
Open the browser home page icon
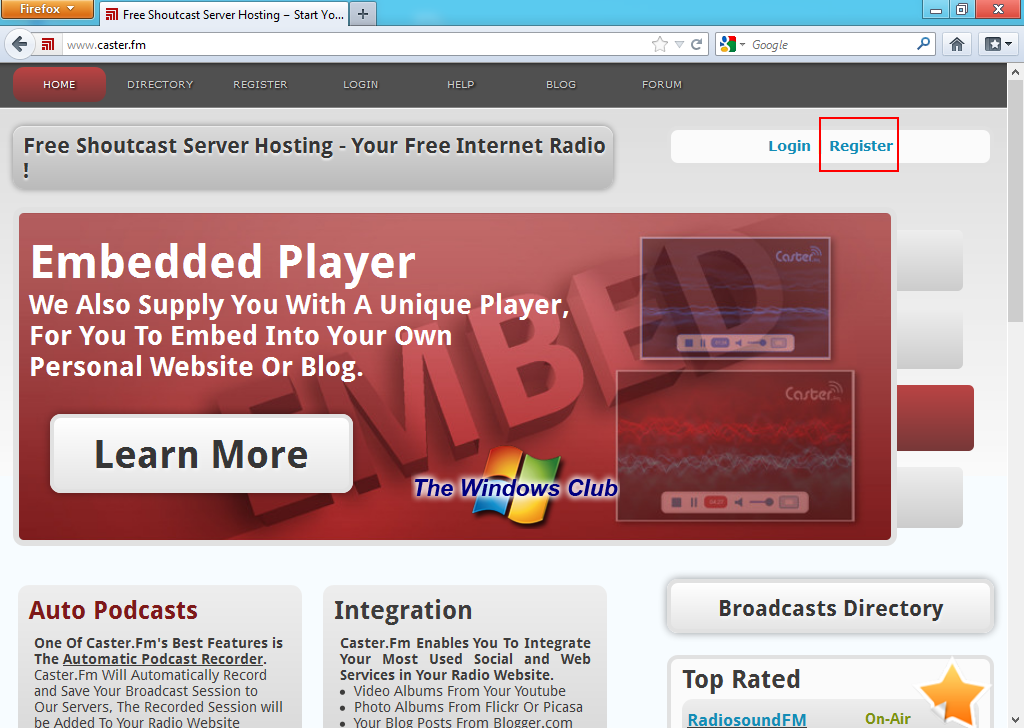point(957,44)
